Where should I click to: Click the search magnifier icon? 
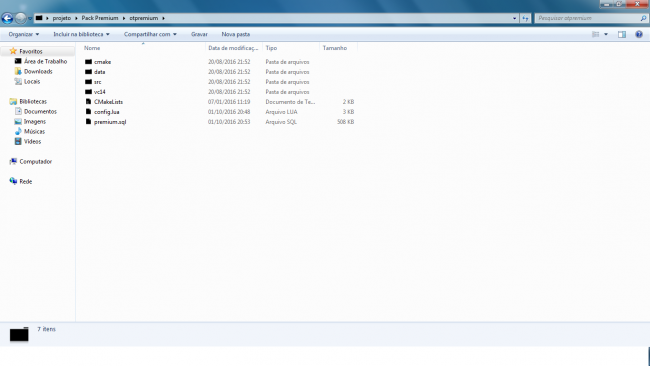pos(643,18)
